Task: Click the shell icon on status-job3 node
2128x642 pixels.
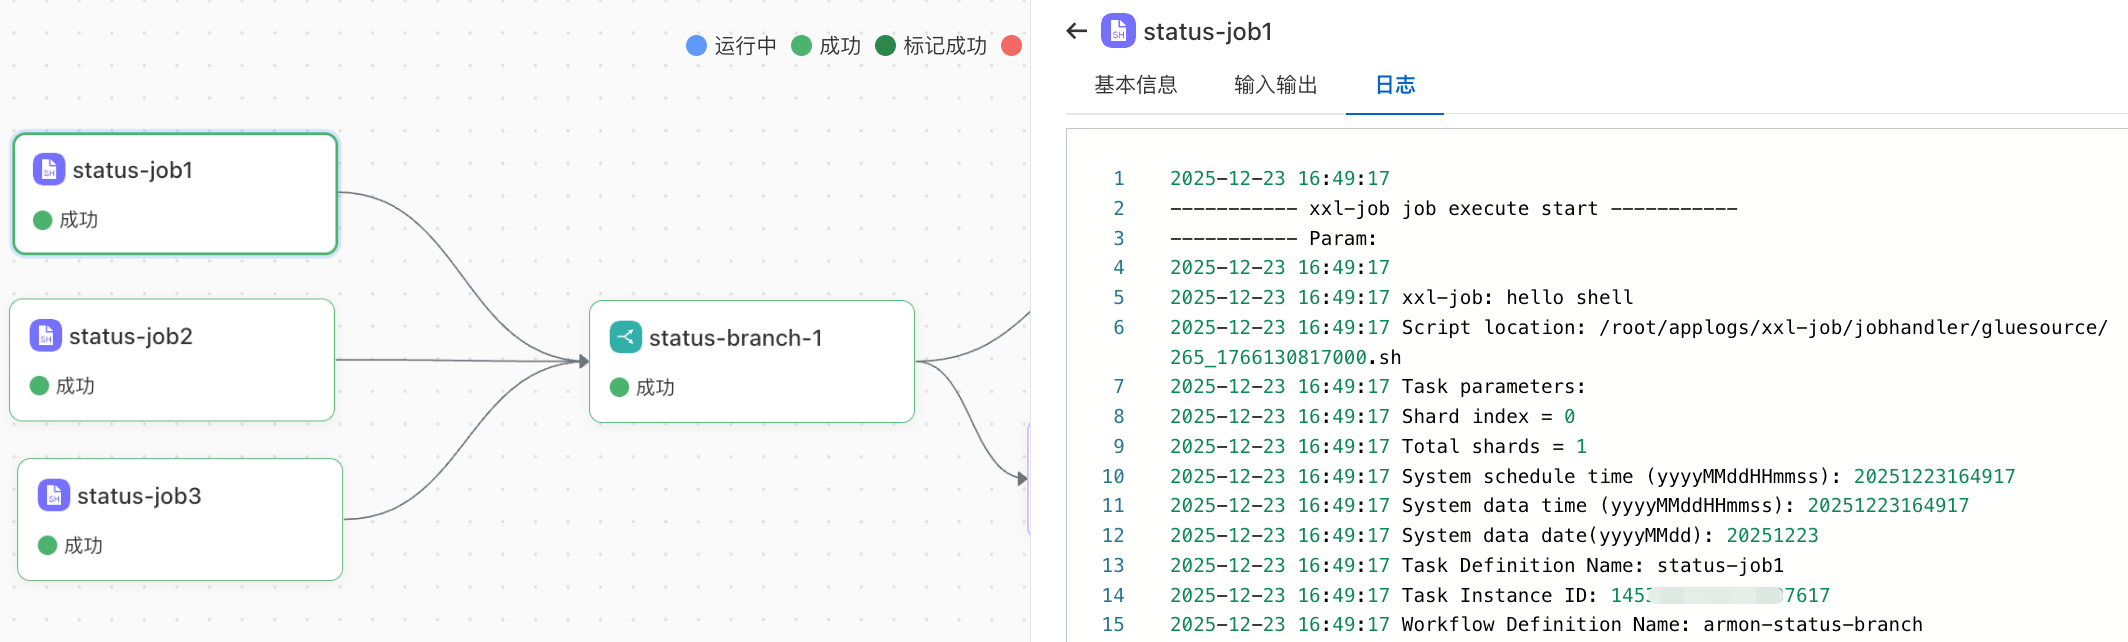Action: pyautogui.click(x=54, y=495)
